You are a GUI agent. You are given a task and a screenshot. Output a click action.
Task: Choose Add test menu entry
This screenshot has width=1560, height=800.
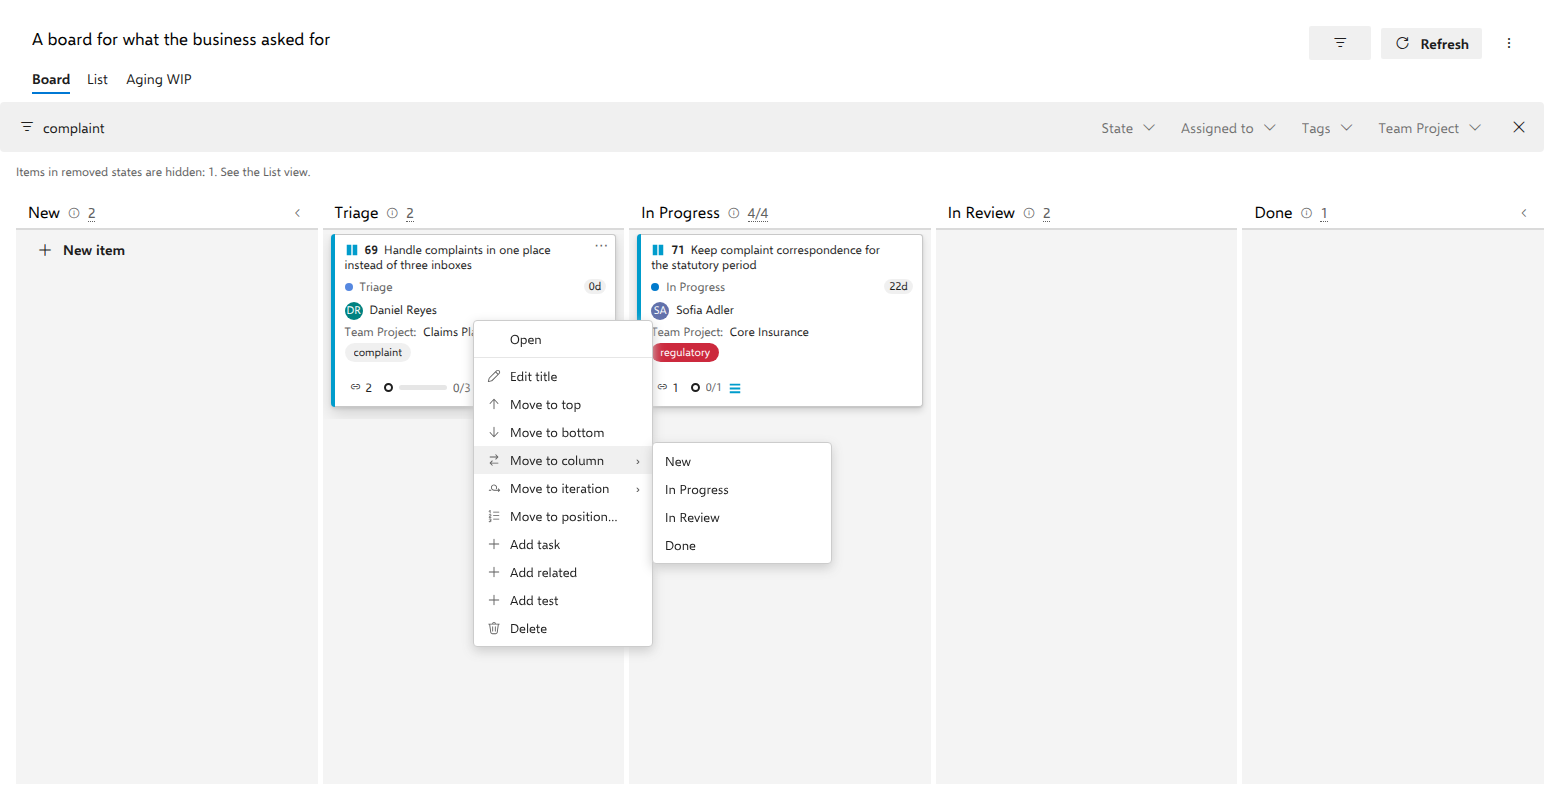563,600
